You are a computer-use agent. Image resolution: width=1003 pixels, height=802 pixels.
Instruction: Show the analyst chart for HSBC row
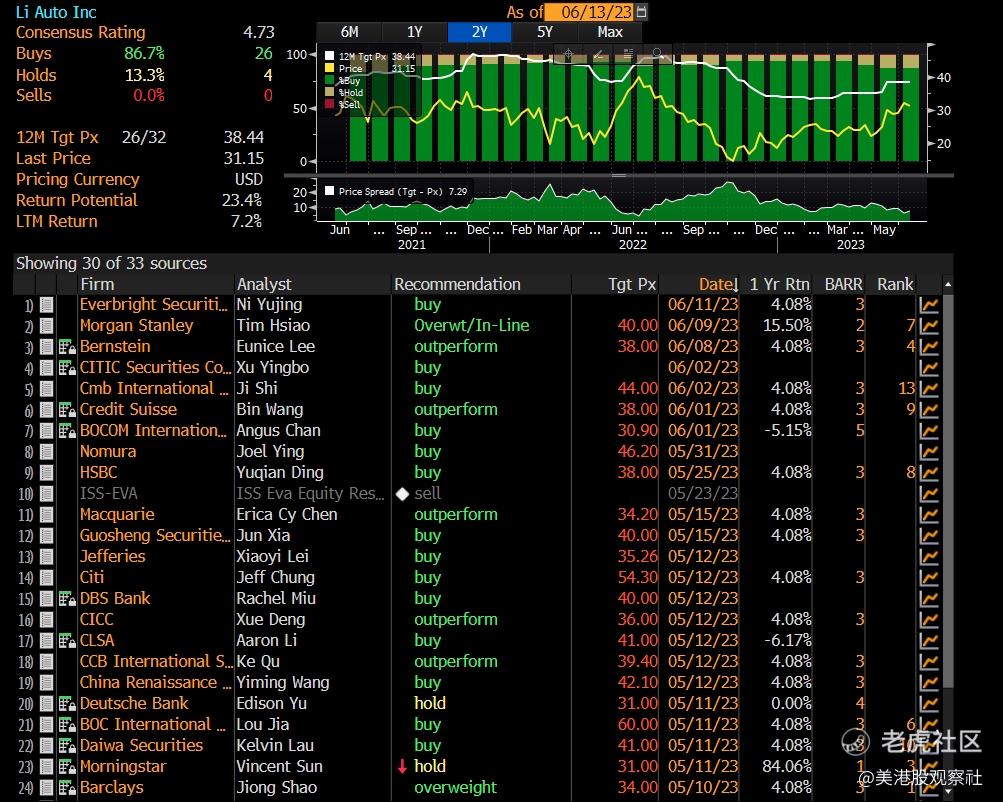point(929,473)
